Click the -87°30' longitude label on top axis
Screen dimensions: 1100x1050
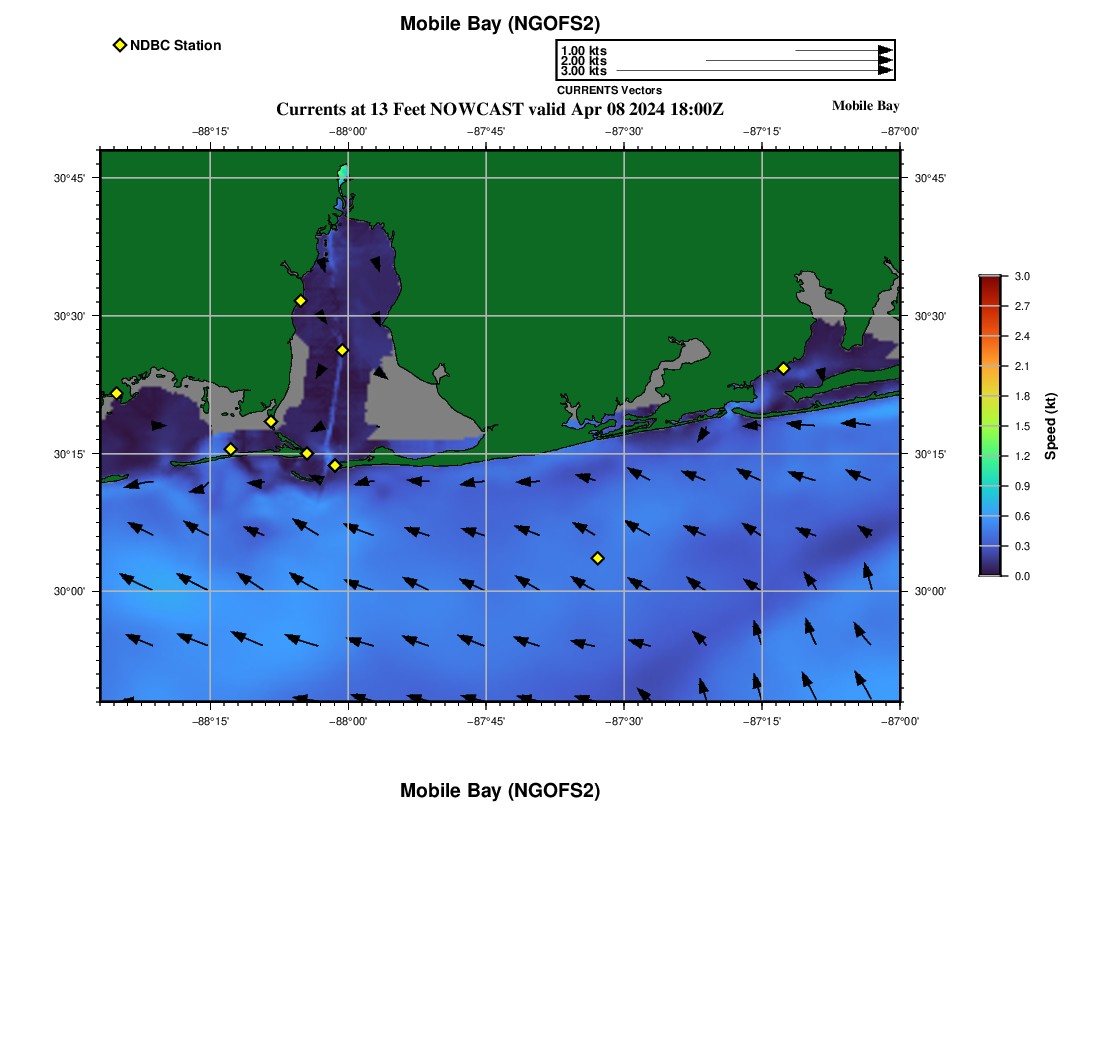(624, 131)
